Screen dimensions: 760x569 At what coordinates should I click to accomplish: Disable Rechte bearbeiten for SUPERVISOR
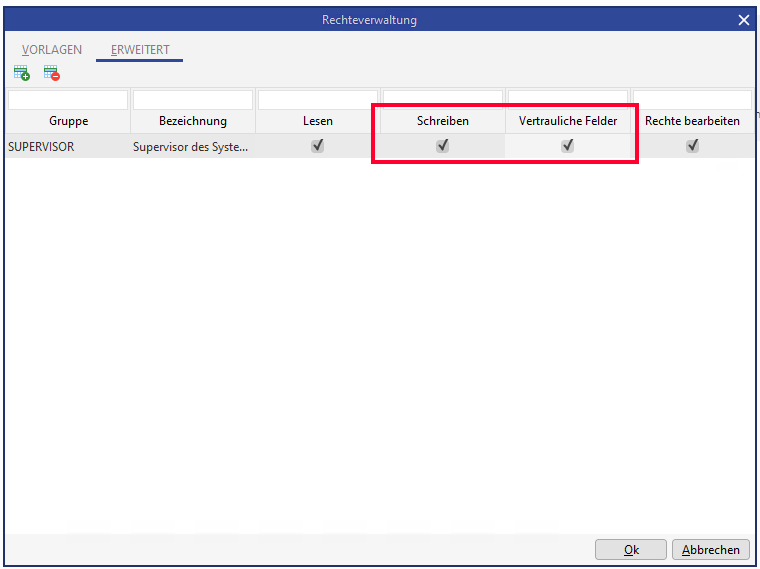pyautogui.click(x=692, y=145)
